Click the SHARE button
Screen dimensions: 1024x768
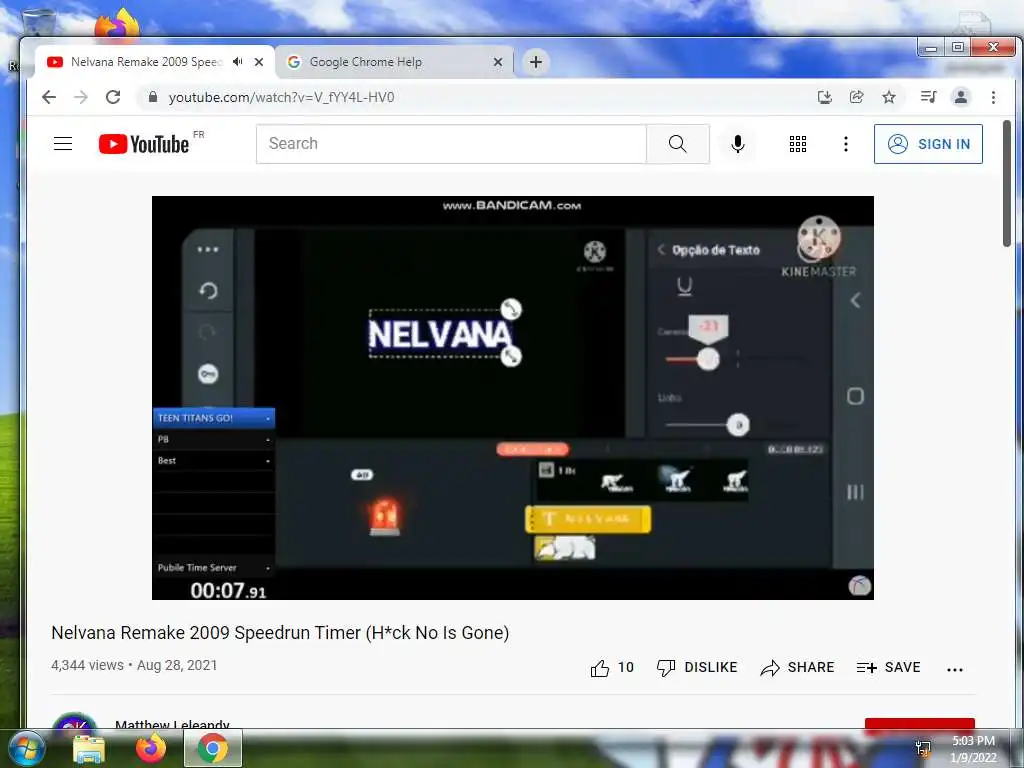(x=797, y=667)
